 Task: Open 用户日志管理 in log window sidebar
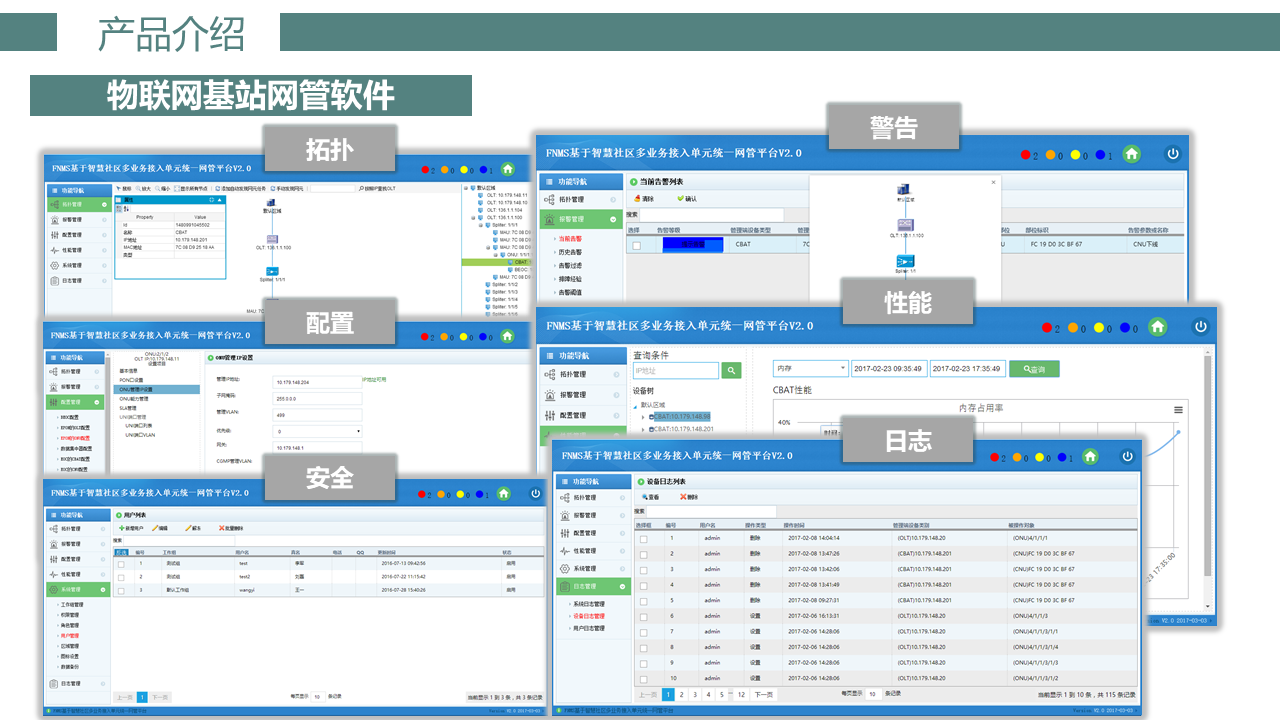pyautogui.click(x=588, y=628)
